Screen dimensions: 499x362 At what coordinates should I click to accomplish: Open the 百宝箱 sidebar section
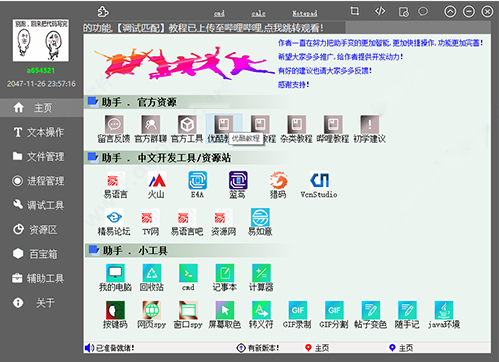point(41,254)
